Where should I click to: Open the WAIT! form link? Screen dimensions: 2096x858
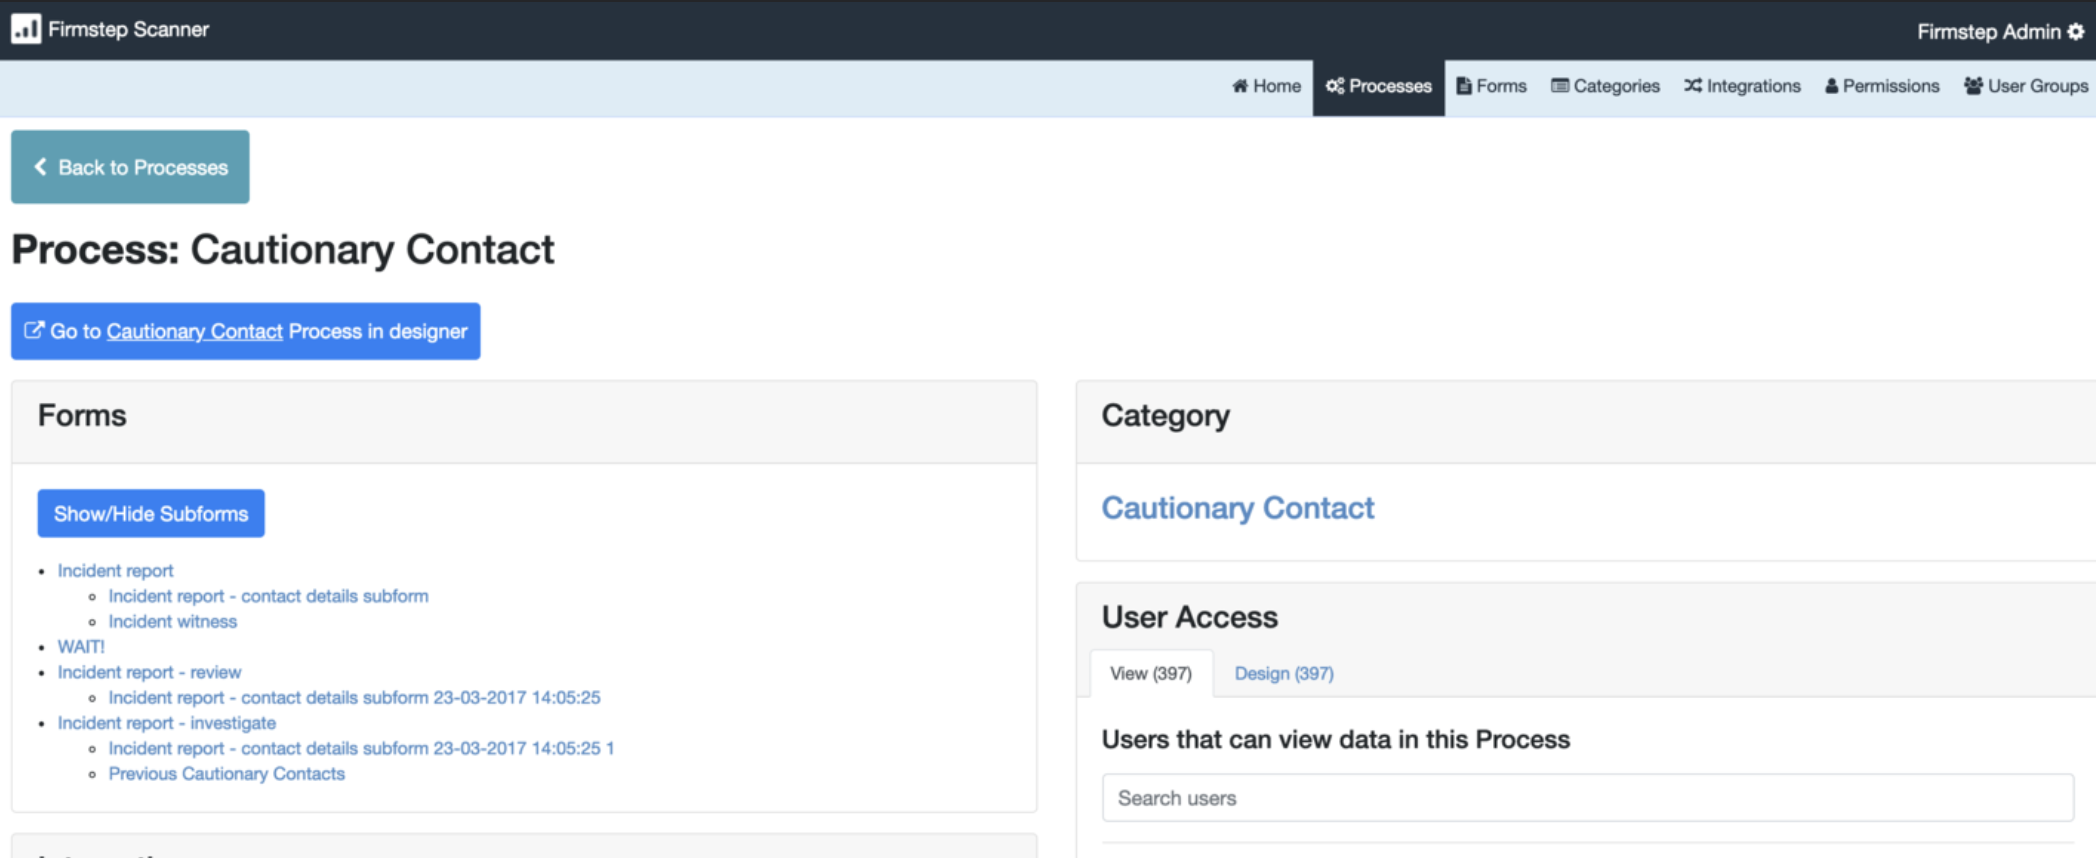[81, 647]
